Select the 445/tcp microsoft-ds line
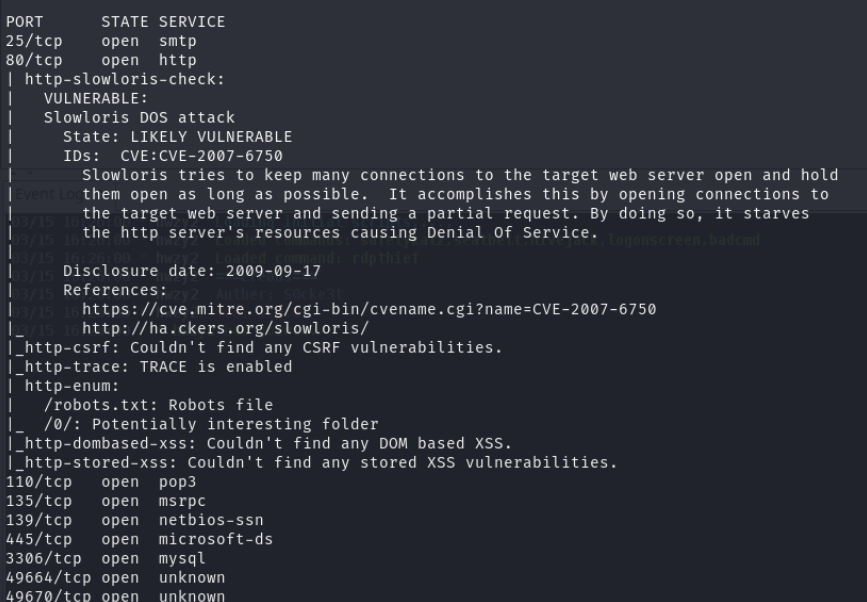This screenshot has height=602, width=867. click(x=139, y=539)
